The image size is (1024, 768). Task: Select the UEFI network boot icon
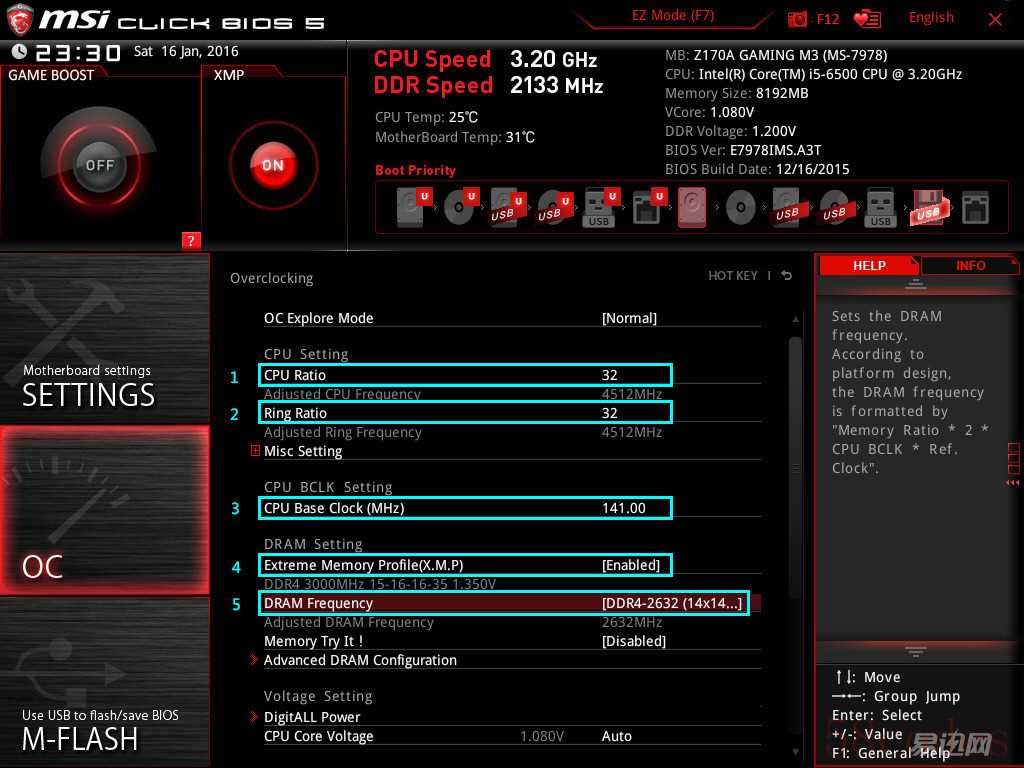click(648, 207)
